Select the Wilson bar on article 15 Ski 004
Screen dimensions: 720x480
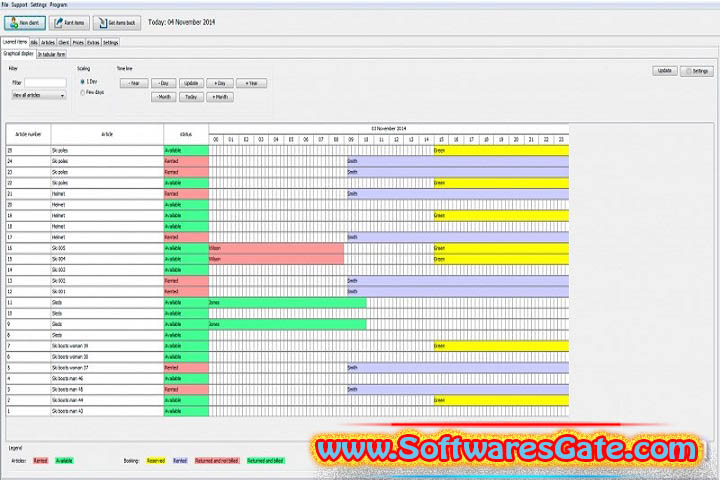tap(276, 259)
